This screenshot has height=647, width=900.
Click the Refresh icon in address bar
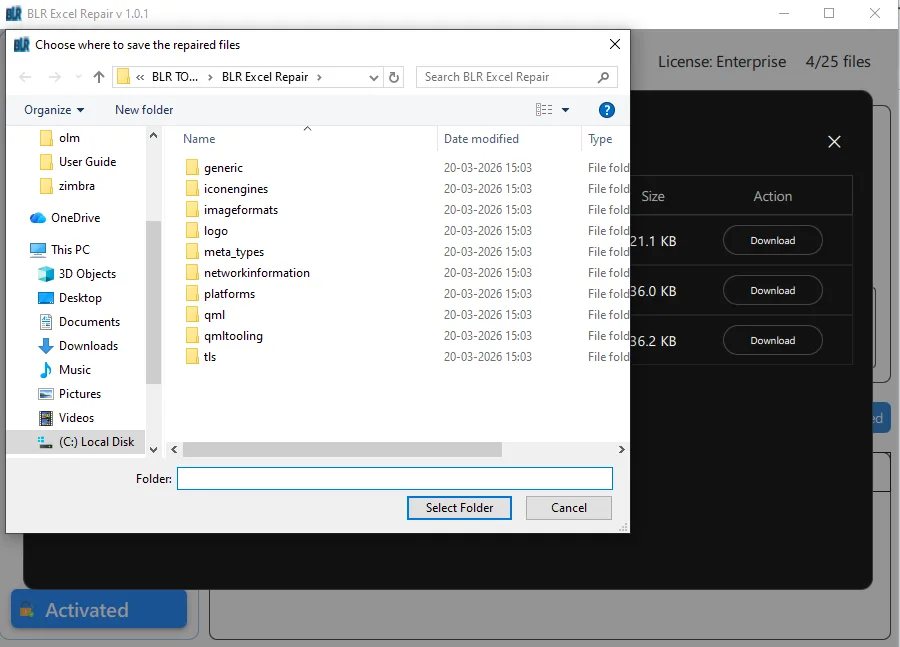click(394, 77)
